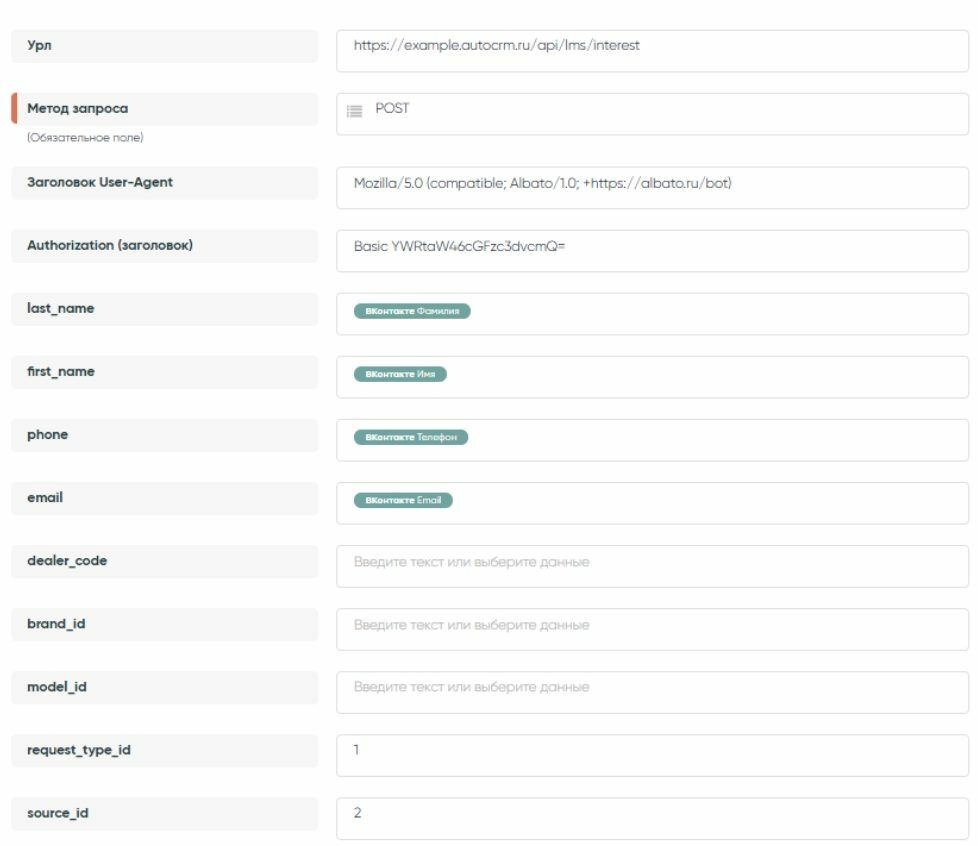The image size is (978, 846).
Task: Click the empty dealer_code input field
Action: 652,565
